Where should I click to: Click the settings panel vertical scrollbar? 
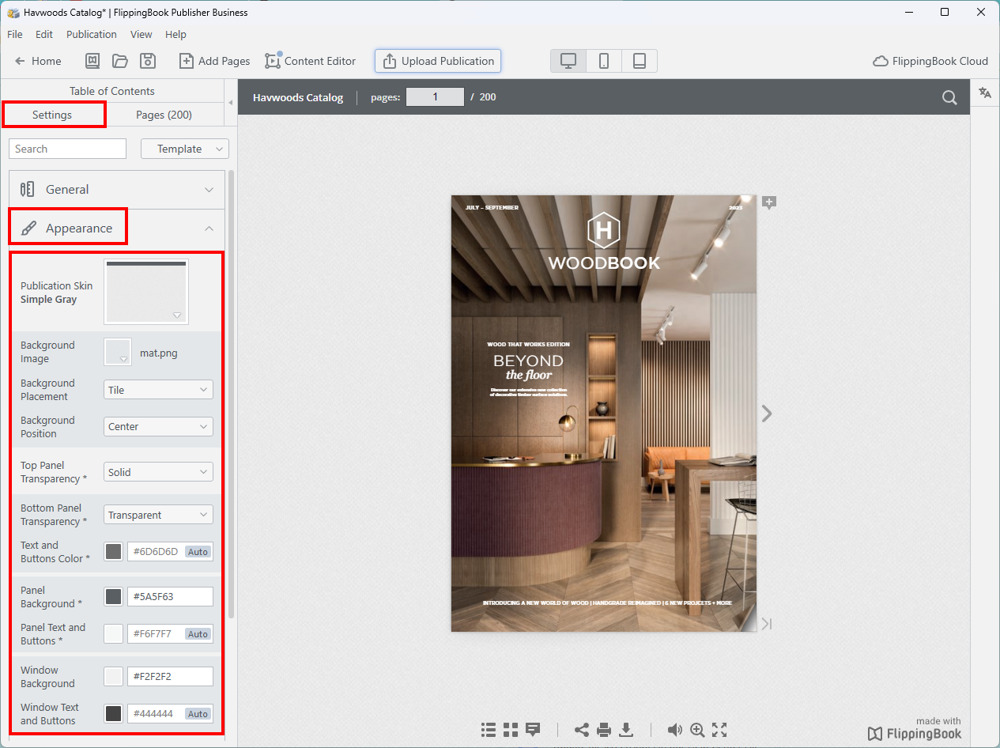(231, 394)
